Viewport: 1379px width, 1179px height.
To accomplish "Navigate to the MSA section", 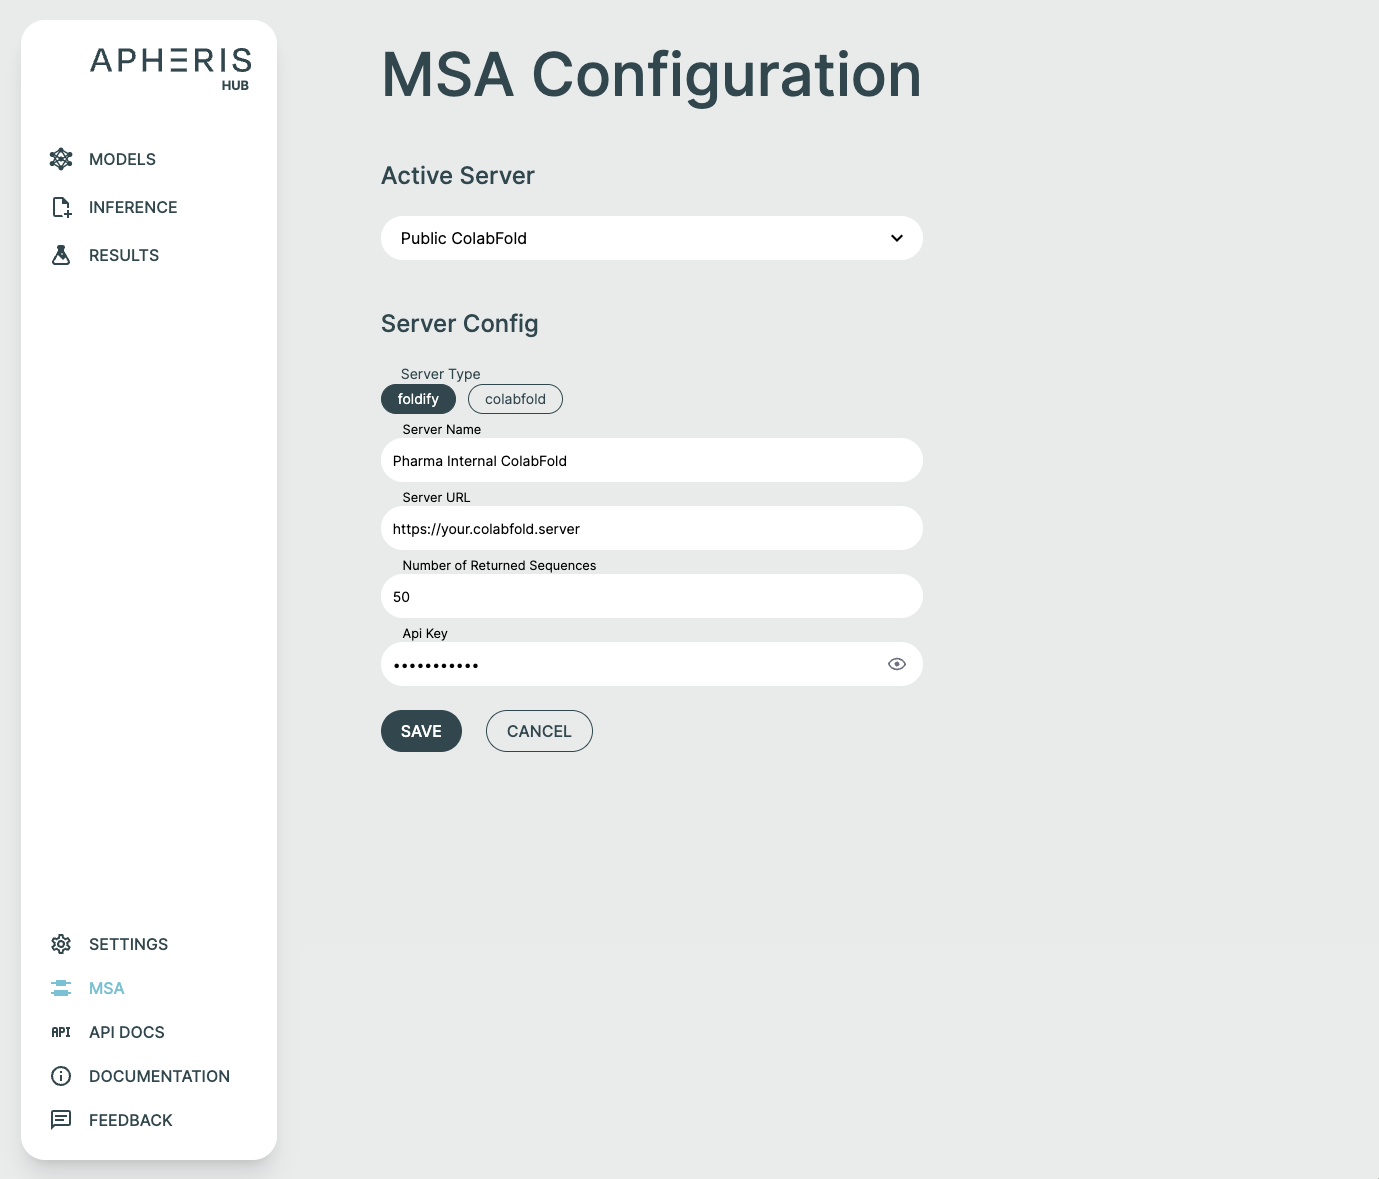I will [x=105, y=987].
